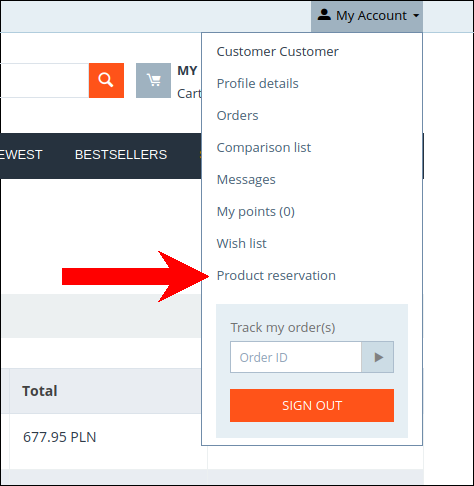
Task: Open Profile details from account menu
Action: pyautogui.click(x=257, y=84)
